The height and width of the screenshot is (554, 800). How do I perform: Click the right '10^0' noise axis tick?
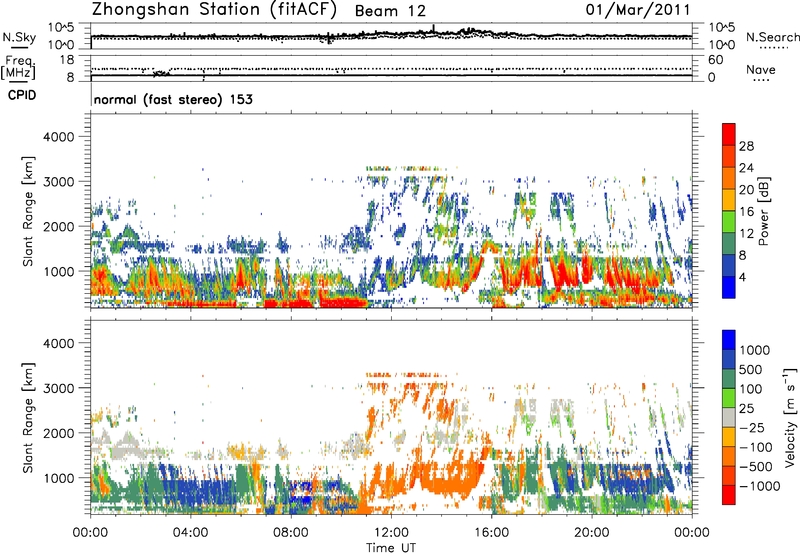click(721, 45)
